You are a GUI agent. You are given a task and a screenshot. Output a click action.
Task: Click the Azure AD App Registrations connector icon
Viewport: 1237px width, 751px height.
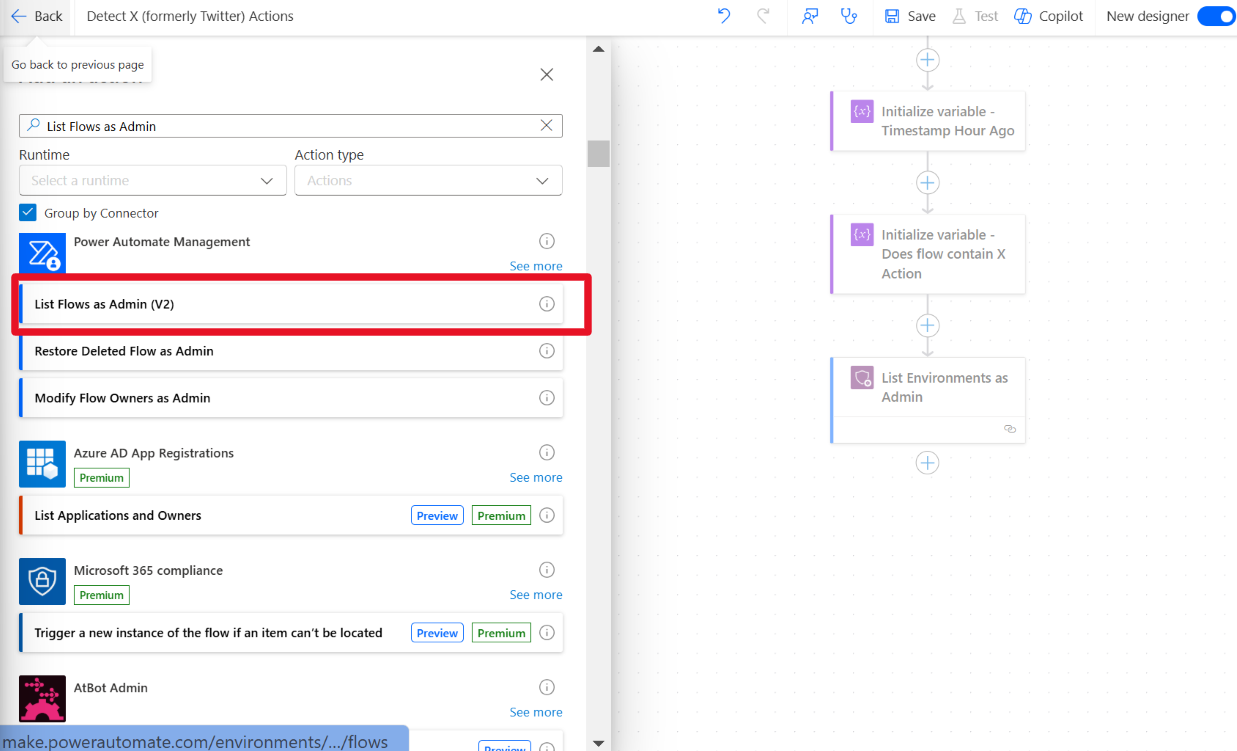[x=42, y=464]
